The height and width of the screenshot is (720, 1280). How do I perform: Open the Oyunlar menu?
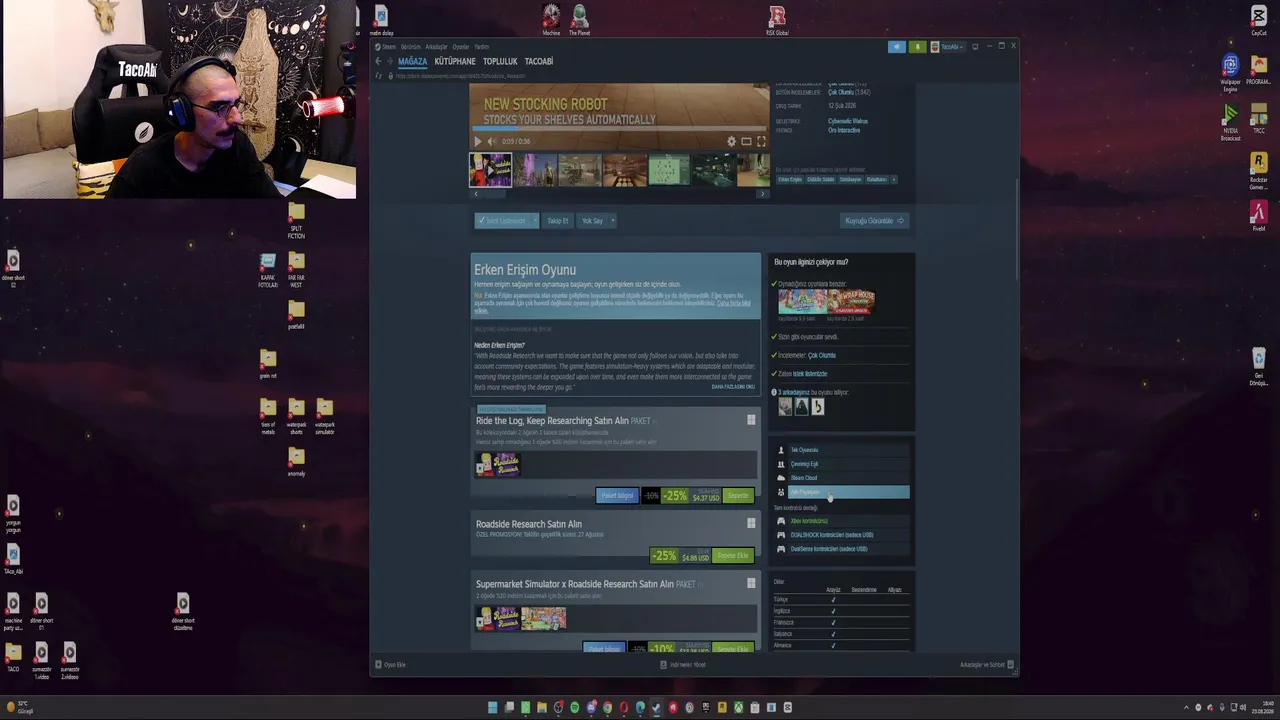pyautogui.click(x=460, y=47)
